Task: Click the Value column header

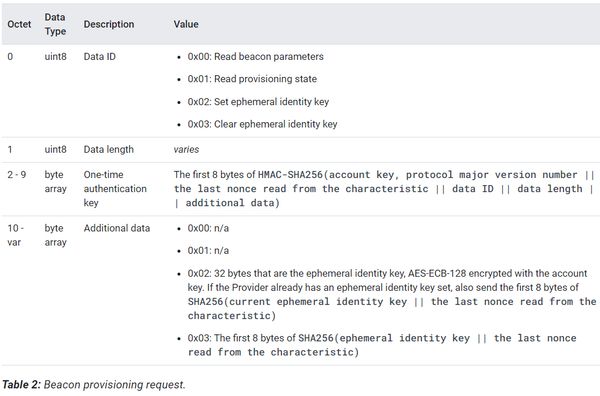Action: pyautogui.click(x=186, y=24)
